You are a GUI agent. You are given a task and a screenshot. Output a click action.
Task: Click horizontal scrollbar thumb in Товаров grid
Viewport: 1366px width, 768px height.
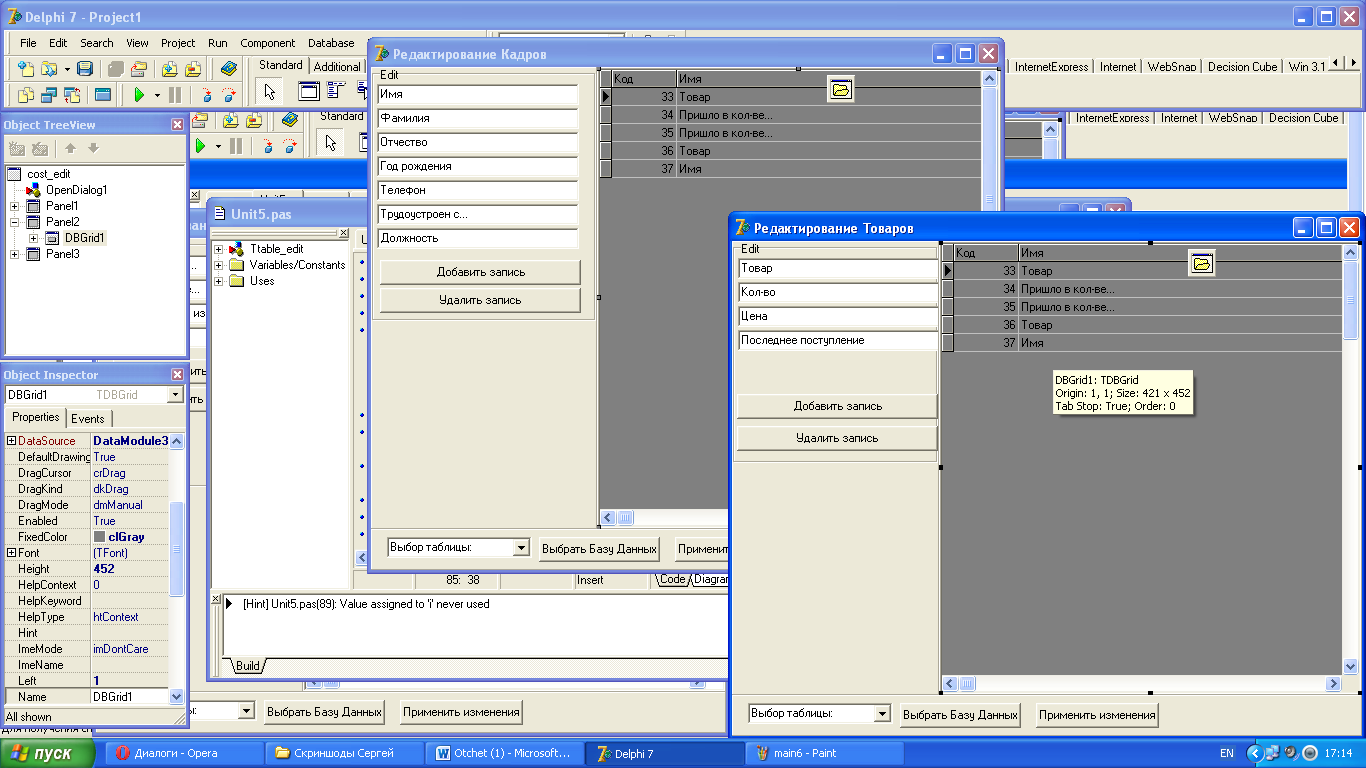coord(965,684)
